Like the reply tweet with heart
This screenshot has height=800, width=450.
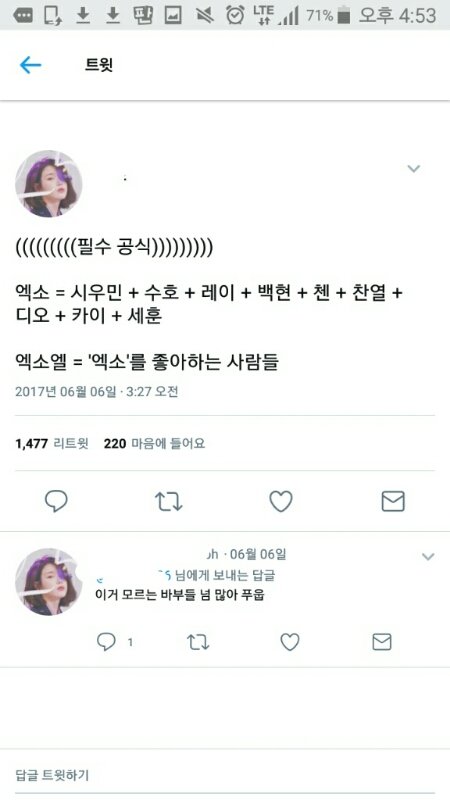290,642
